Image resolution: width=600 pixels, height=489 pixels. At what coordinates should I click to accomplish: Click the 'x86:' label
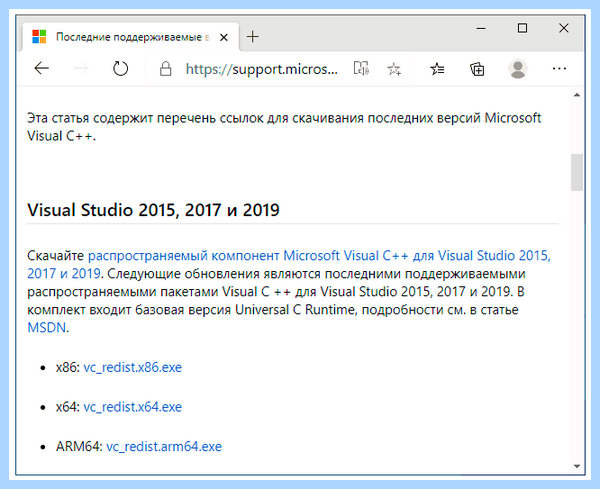pos(68,367)
